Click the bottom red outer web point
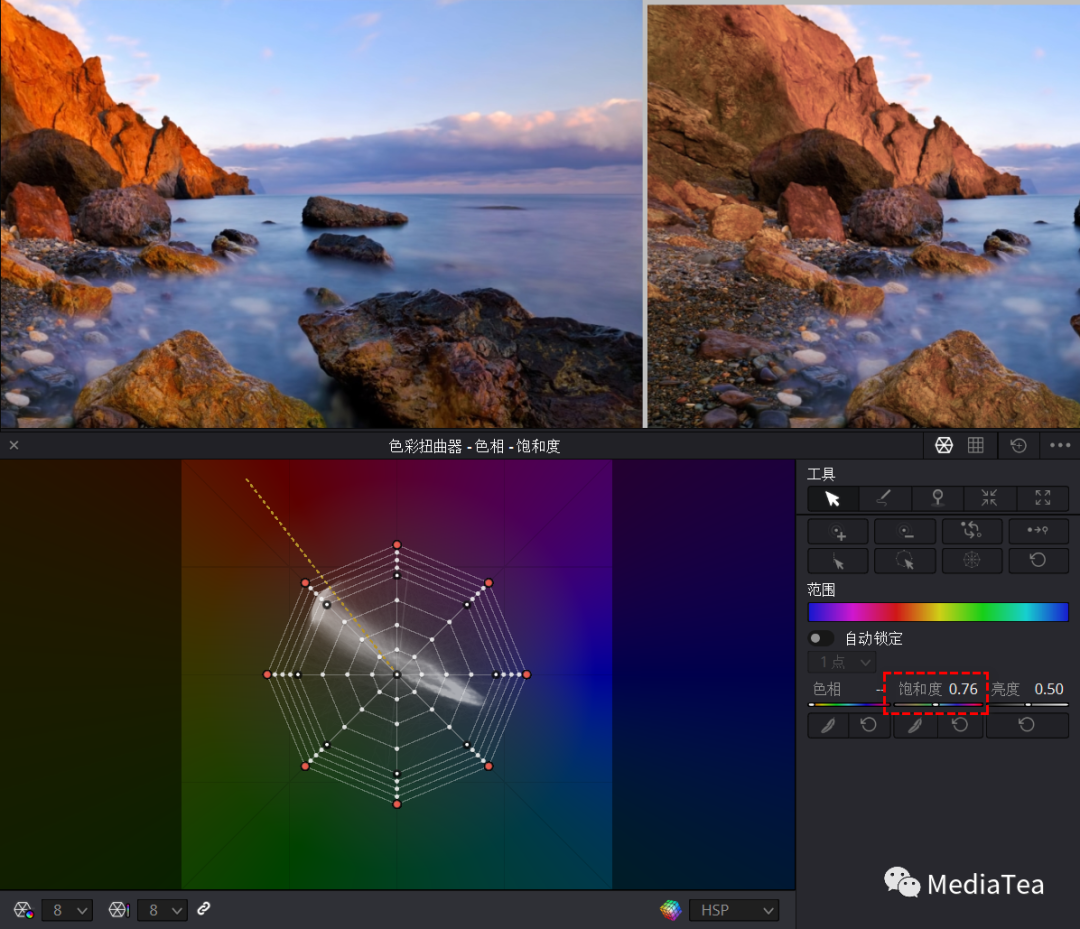The height and width of the screenshot is (929, 1080). (x=397, y=804)
